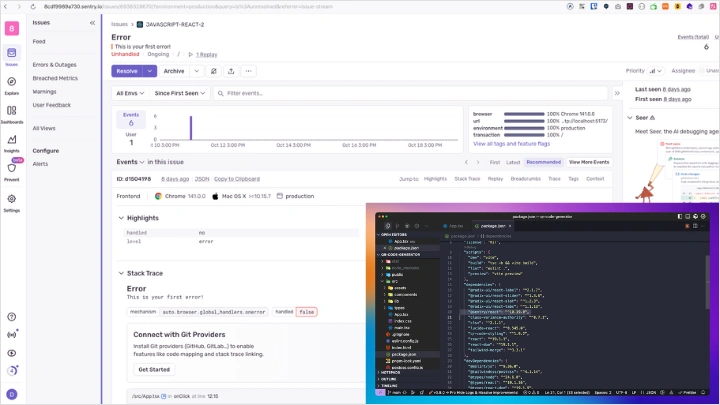Go to next event arrow

click(x=478, y=162)
